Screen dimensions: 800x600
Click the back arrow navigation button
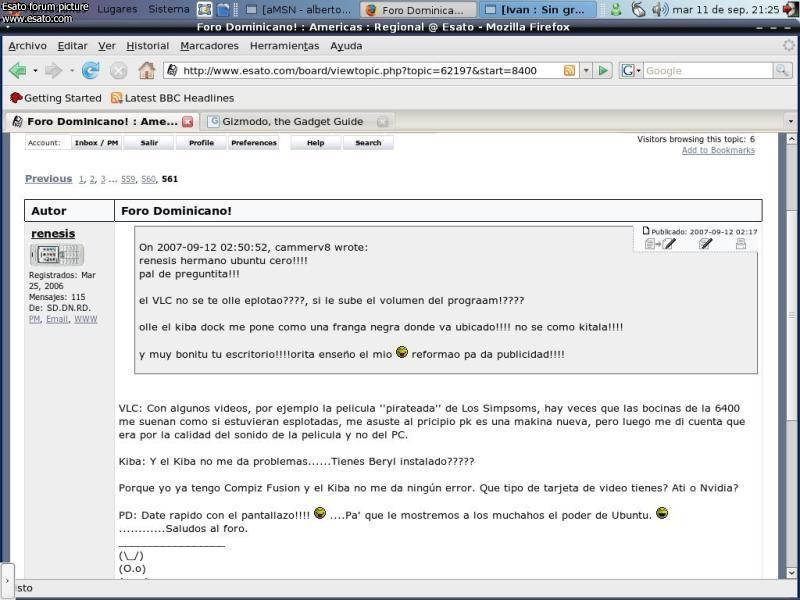click(17, 70)
